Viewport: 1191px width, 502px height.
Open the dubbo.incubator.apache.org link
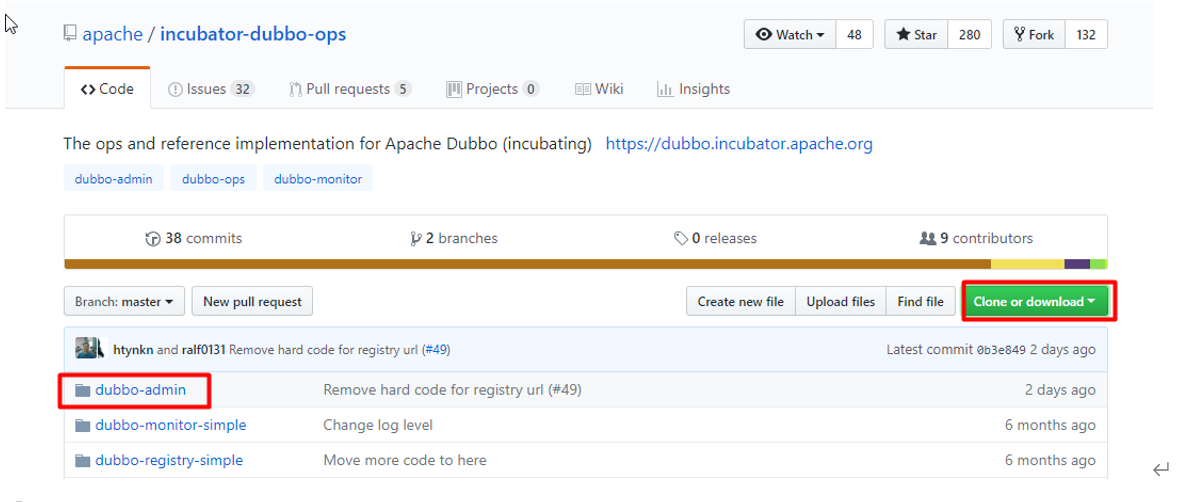(x=739, y=144)
